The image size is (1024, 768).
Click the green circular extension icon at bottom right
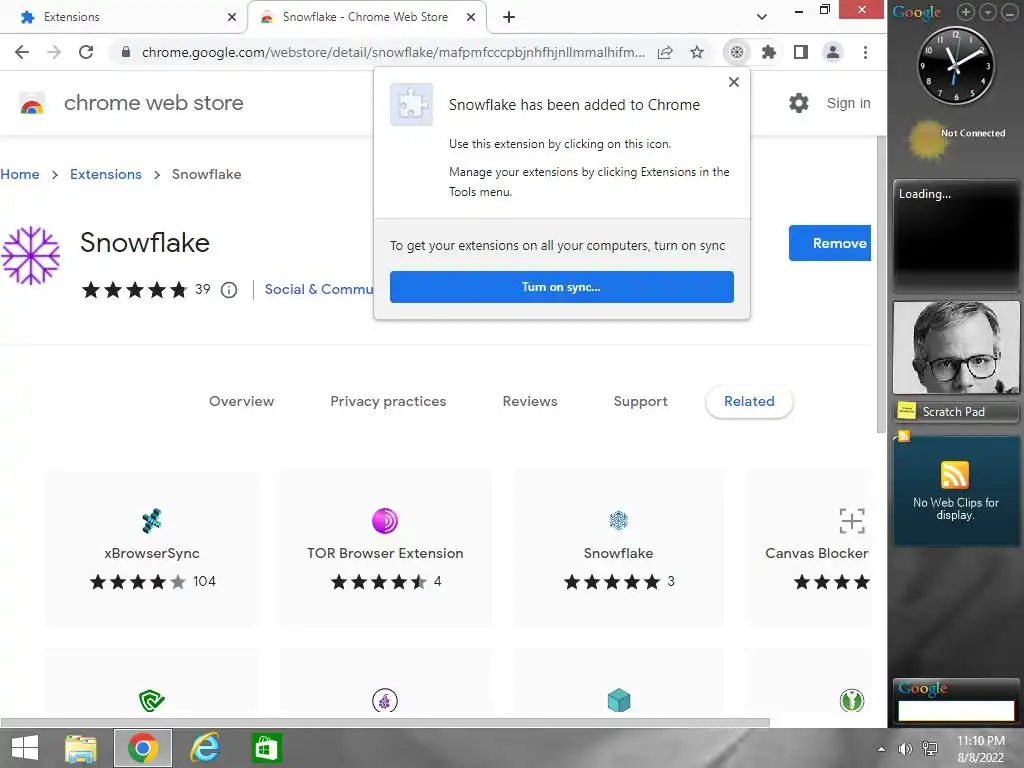click(852, 701)
